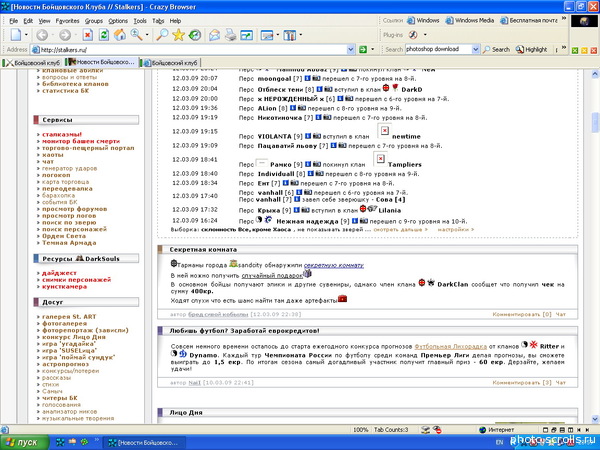Go to the Home page icon
Image resolution: width=600 pixels, height=450 pixels.
pyautogui.click(x=120, y=35)
